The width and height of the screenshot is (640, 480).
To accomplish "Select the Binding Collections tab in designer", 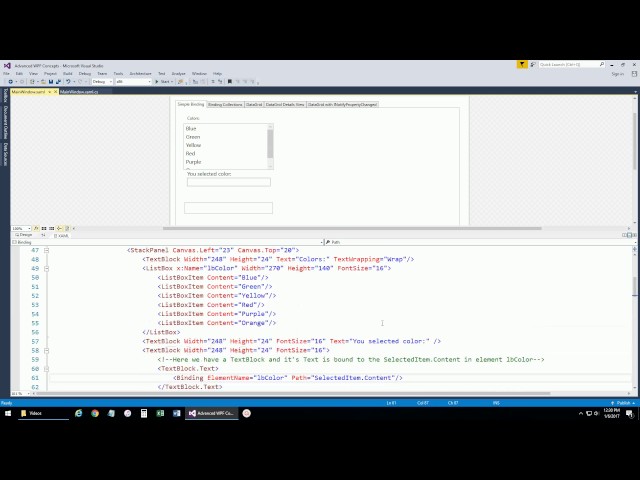I will 225,104.
